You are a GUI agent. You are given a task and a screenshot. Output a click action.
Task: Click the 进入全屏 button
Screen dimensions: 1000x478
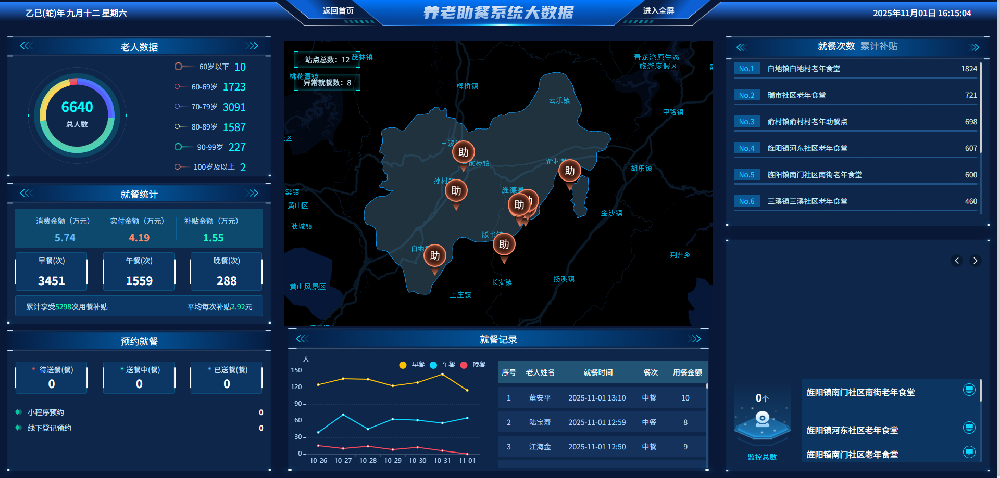[x=658, y=11]
